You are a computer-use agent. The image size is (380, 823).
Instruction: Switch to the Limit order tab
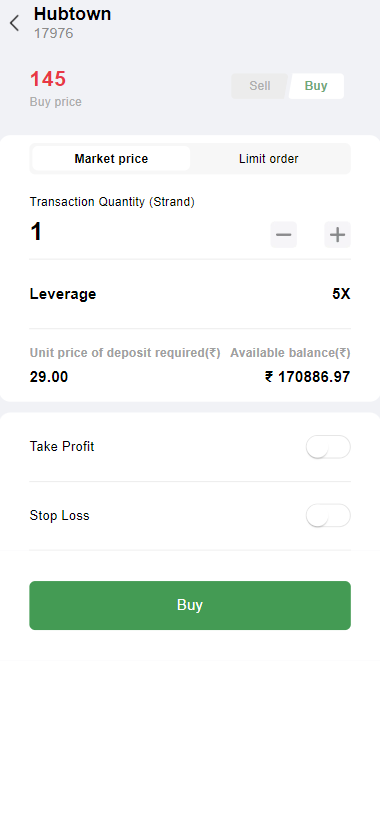(x=269, y=159)
